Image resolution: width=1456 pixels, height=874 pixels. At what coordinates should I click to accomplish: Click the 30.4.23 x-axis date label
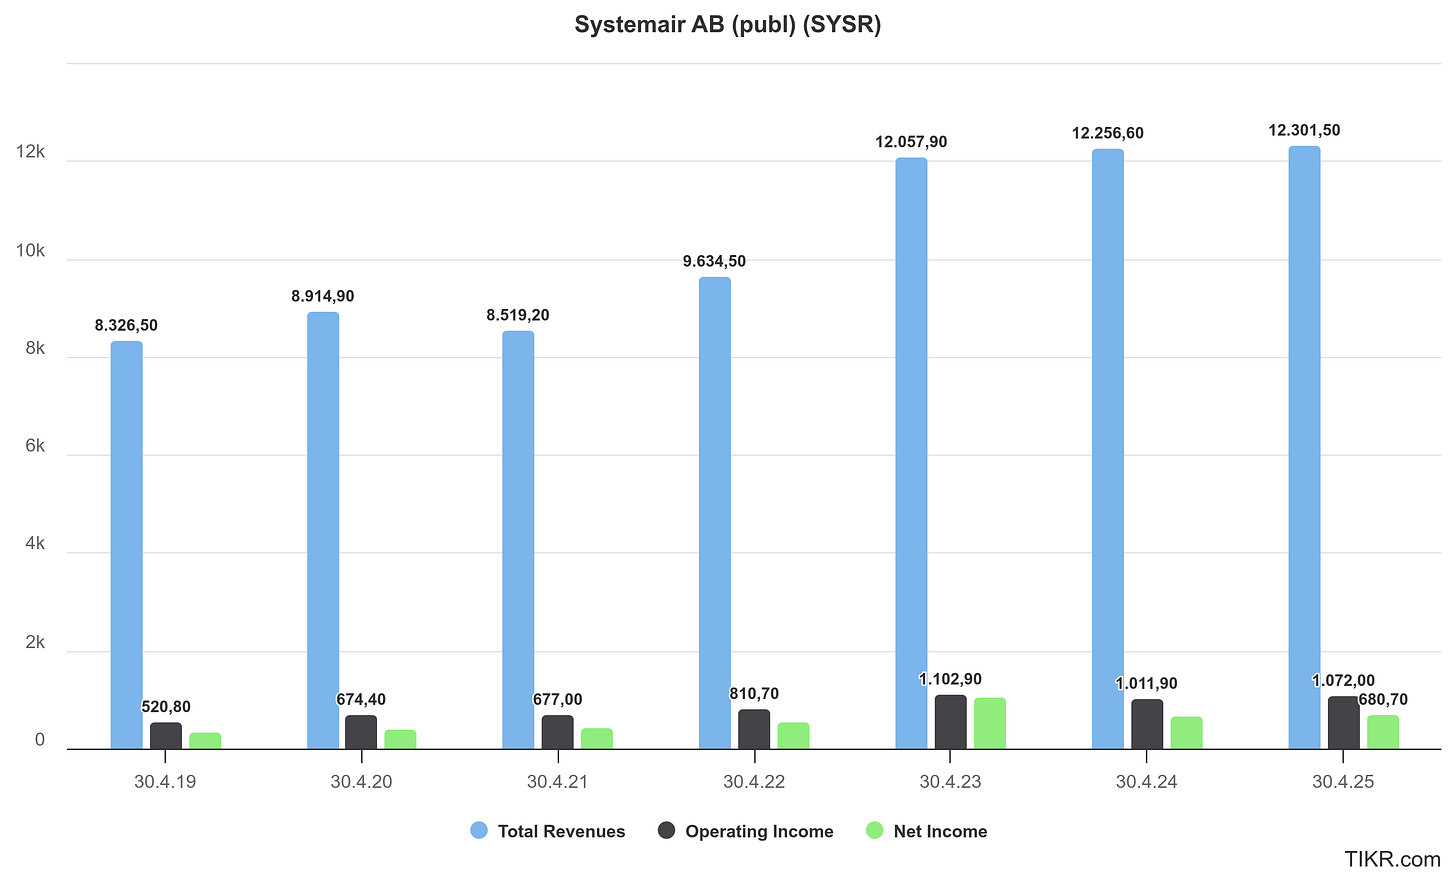click(x=951, y=782)
